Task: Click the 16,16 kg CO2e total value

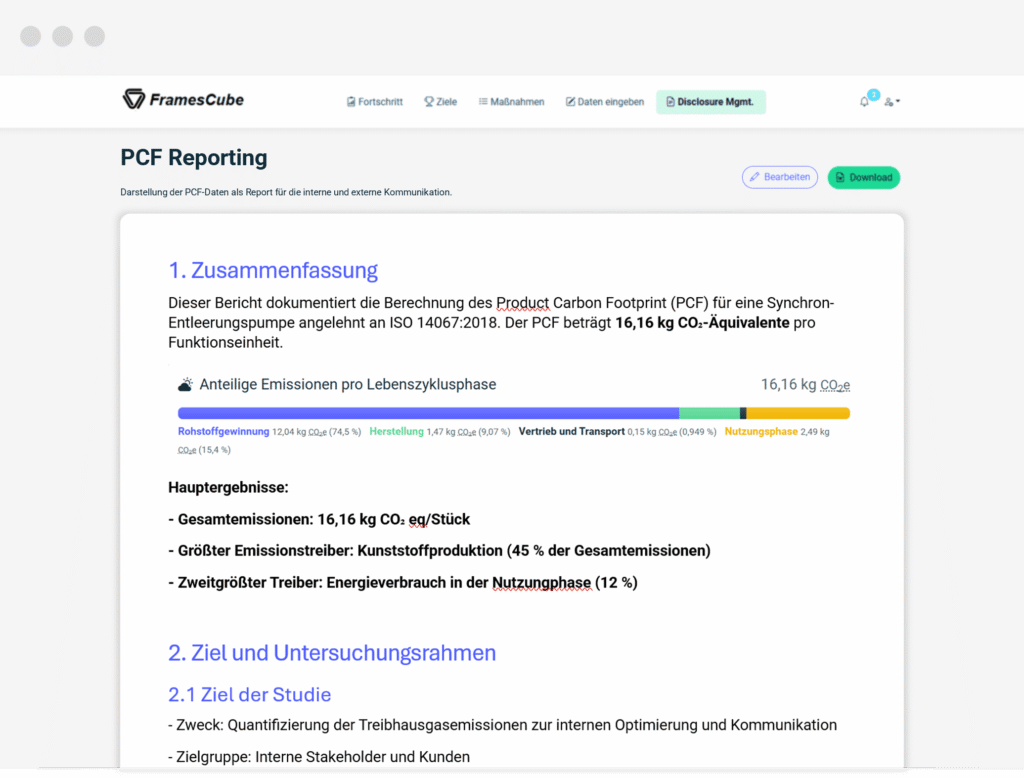Action: tap(805, 385)
